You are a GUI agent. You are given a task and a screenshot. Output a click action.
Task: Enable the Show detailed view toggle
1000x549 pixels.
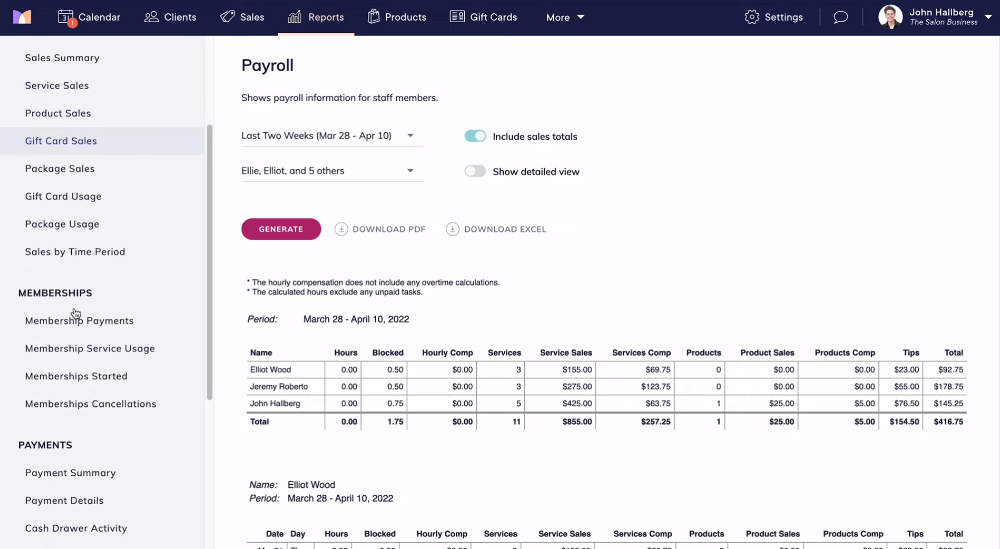click(x=475, y=171)
